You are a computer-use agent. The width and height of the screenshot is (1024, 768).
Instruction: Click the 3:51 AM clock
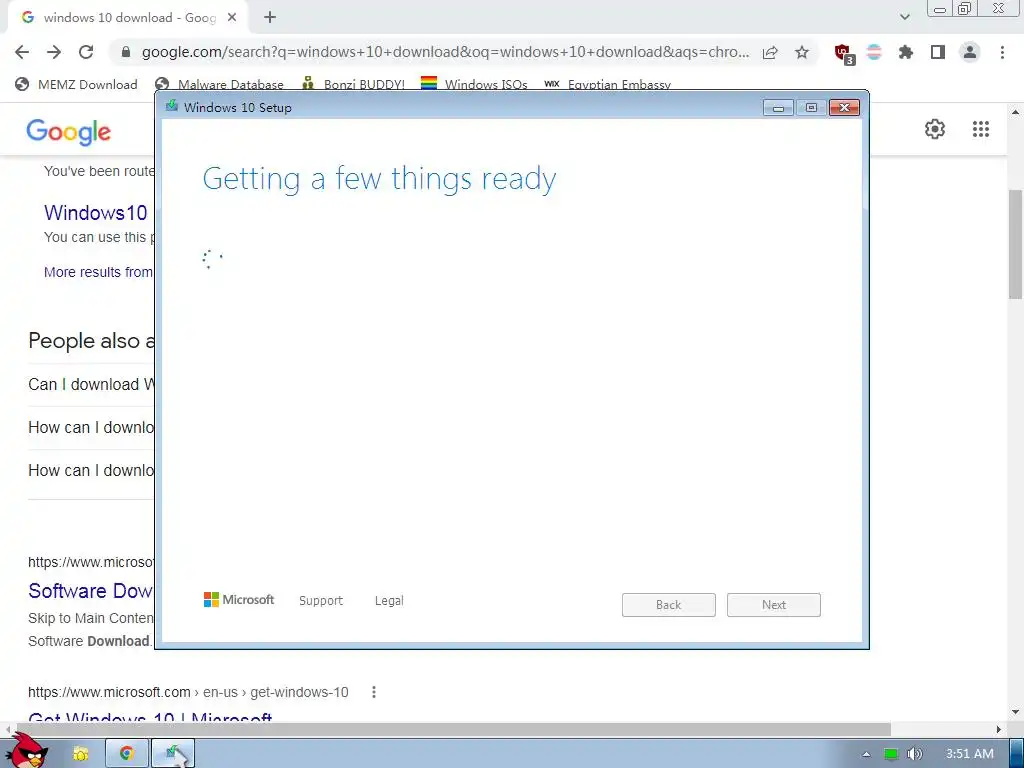point(970,754)
